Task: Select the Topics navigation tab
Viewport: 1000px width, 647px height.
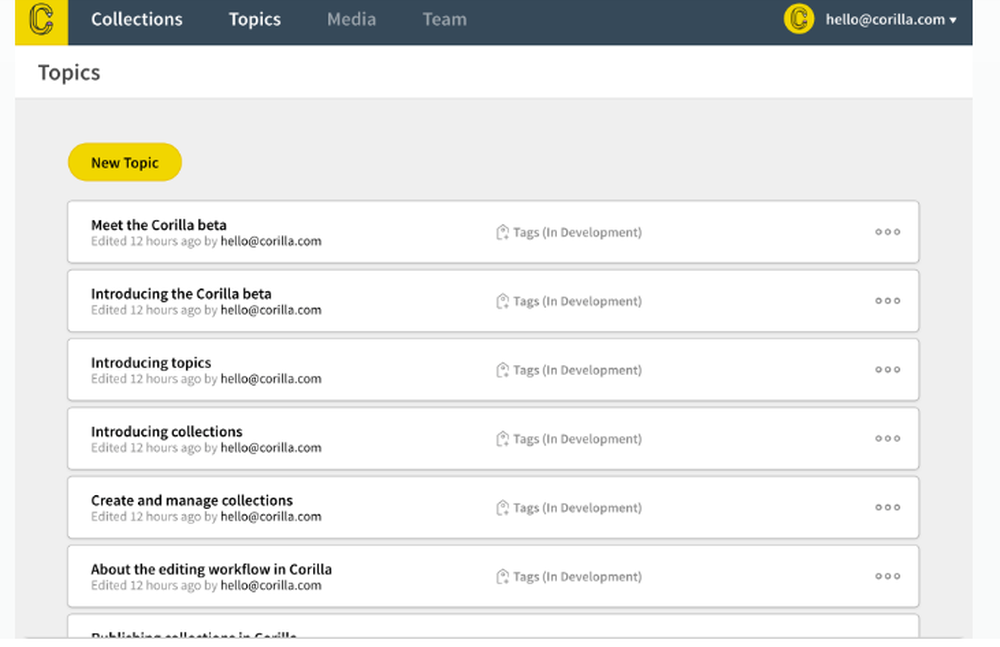Action: [254, 20]
